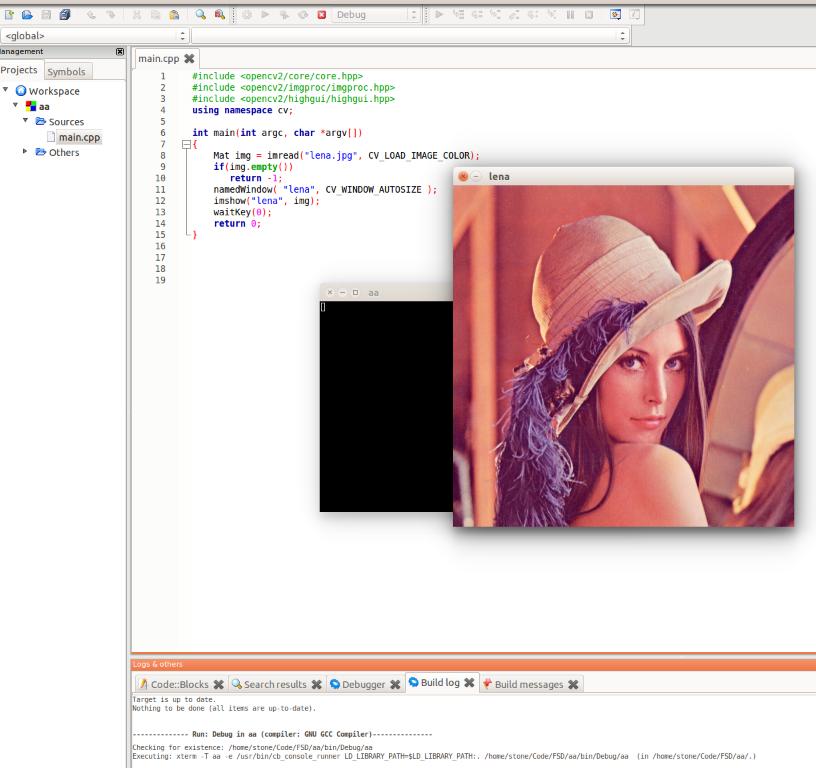Click the Open file toolbar icon
816x768 pixels.
point(27,15)
